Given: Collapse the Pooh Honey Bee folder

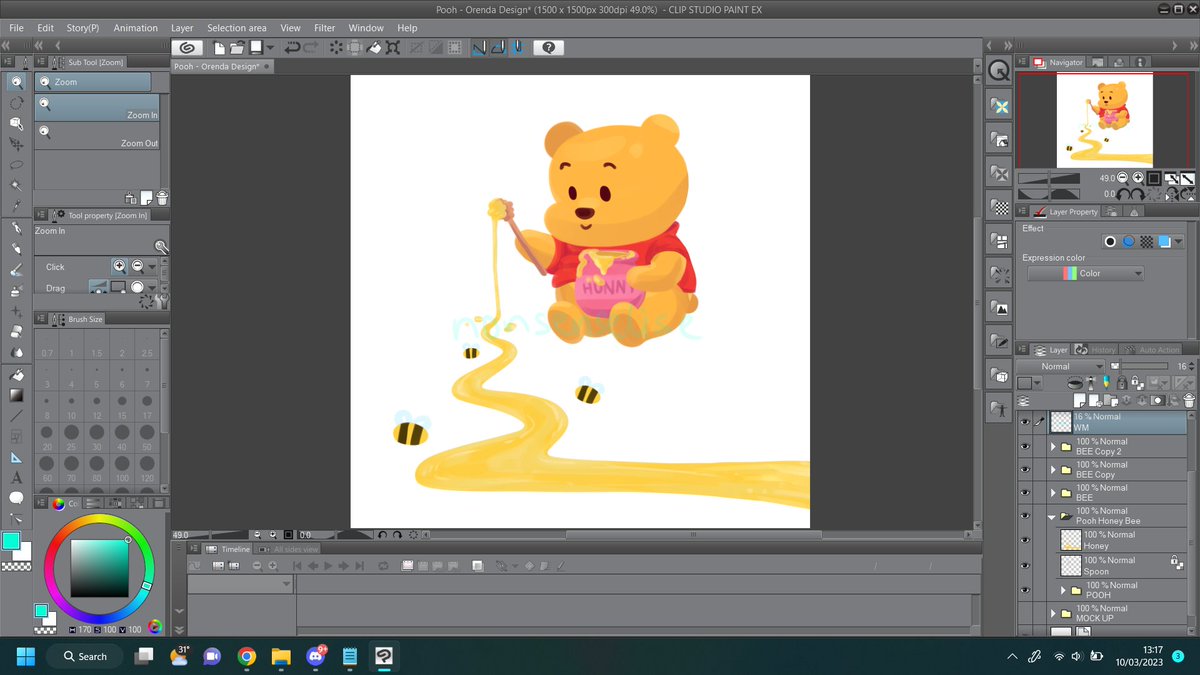Looking at the screenshot, I should pyautogui.click(x=1053, y=517).
